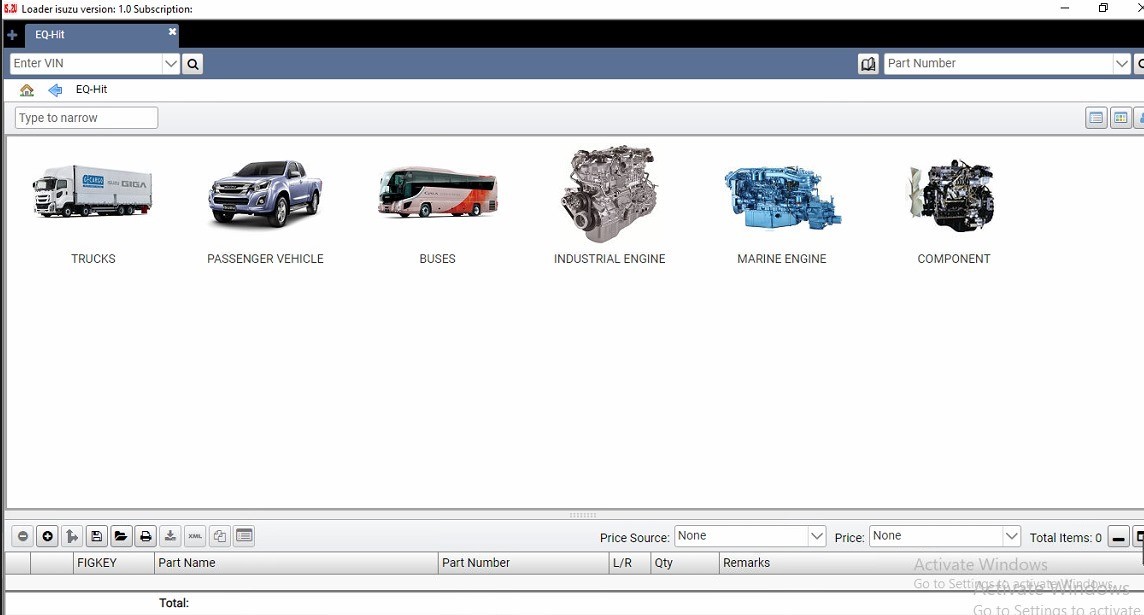Select the BUSES catalog image
Screen dimensions: 1144x615
click(x=438, y=192)
